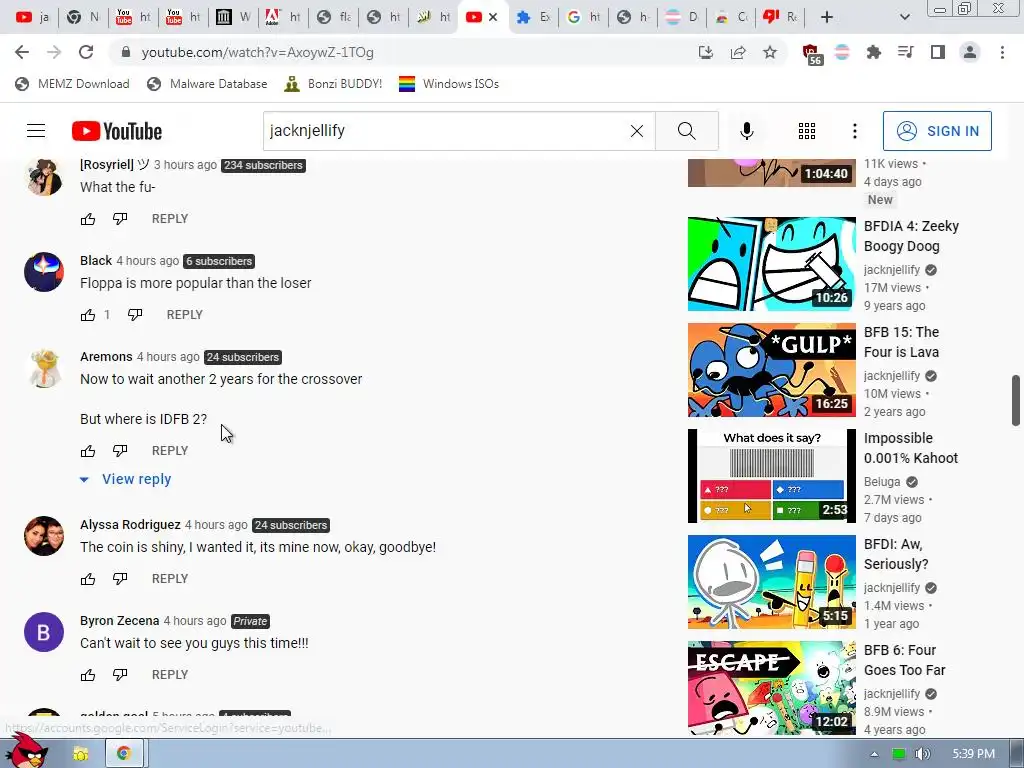1024x768 pixels.
Task: Open BFDI: Aw, Seriously? video title
Action: [896, 554]
